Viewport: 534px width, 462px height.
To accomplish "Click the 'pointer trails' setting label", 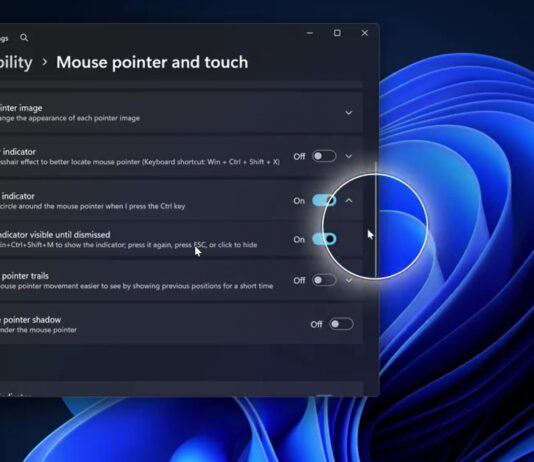I will [25, 276].
